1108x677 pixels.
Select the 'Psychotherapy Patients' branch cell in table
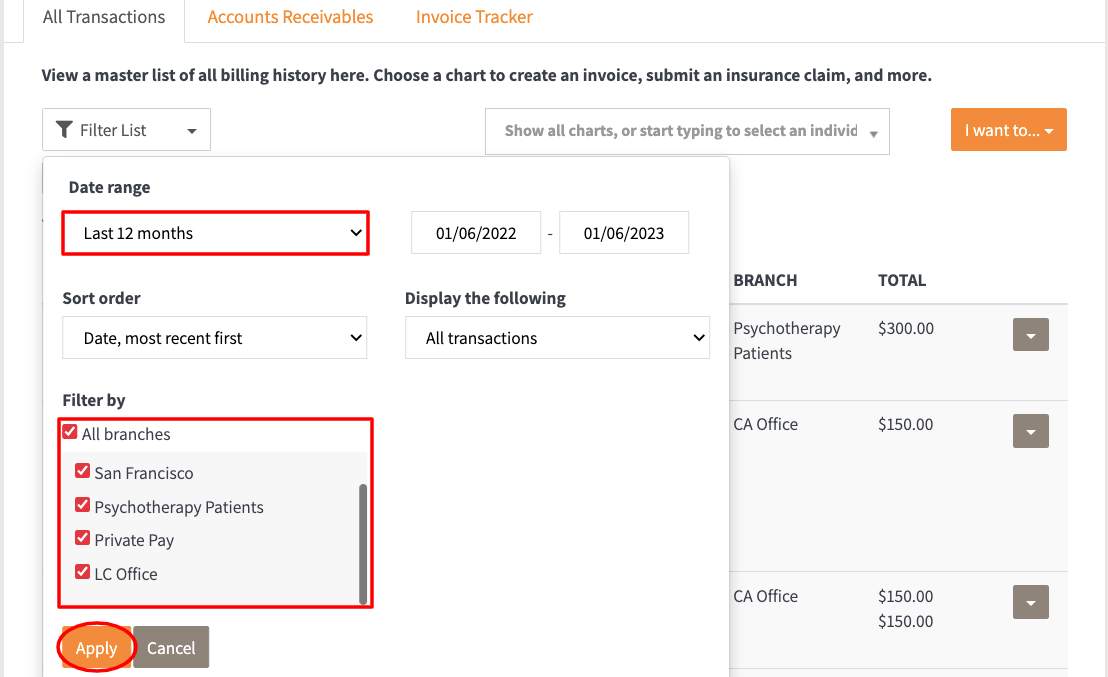[787, 341]
